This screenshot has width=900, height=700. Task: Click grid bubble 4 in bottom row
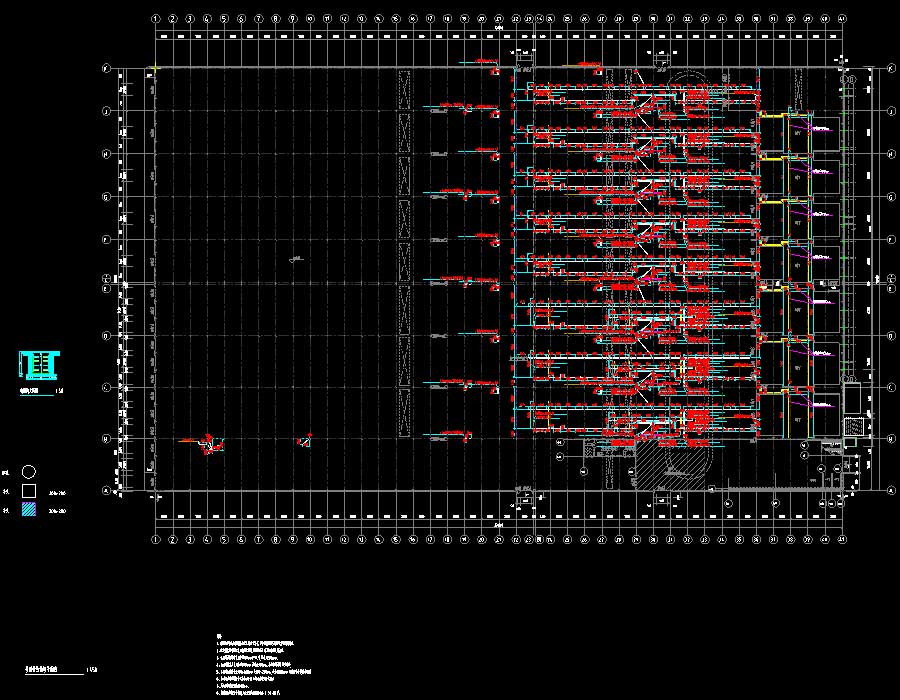click(207, 539)
